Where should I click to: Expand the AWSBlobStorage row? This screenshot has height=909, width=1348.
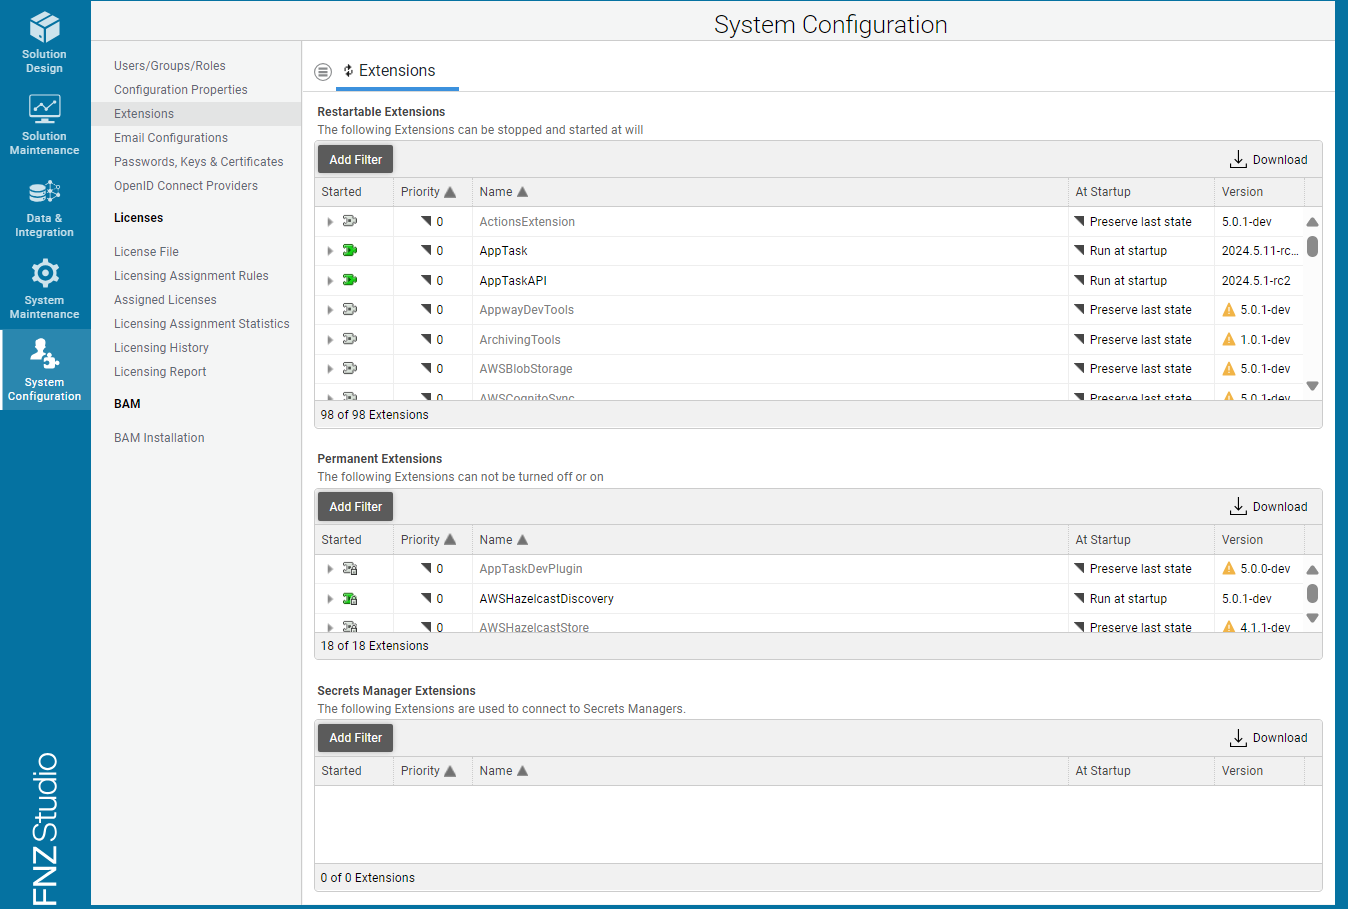(330, 369)
